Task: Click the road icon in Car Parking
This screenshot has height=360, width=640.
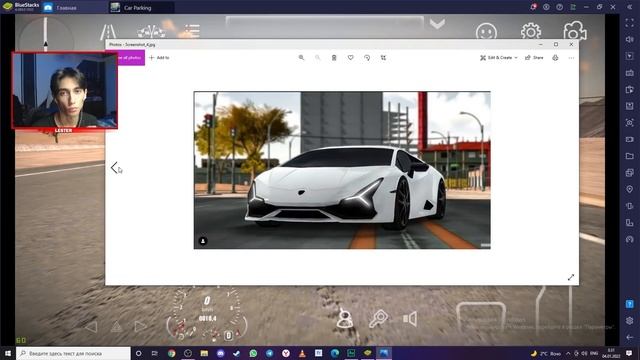Action: click(108, 32)
